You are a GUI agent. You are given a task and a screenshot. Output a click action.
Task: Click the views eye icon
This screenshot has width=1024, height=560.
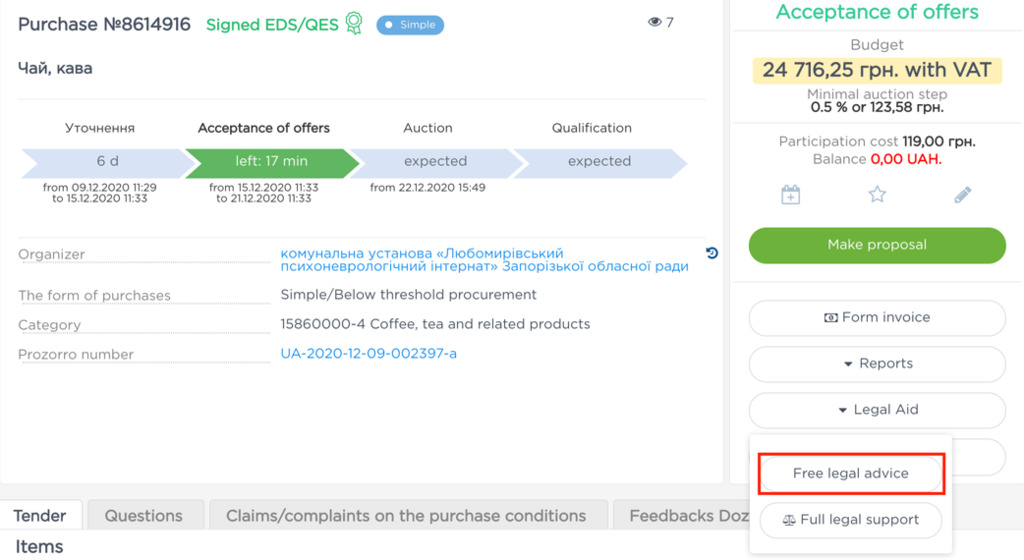click(x=655, y=22)
